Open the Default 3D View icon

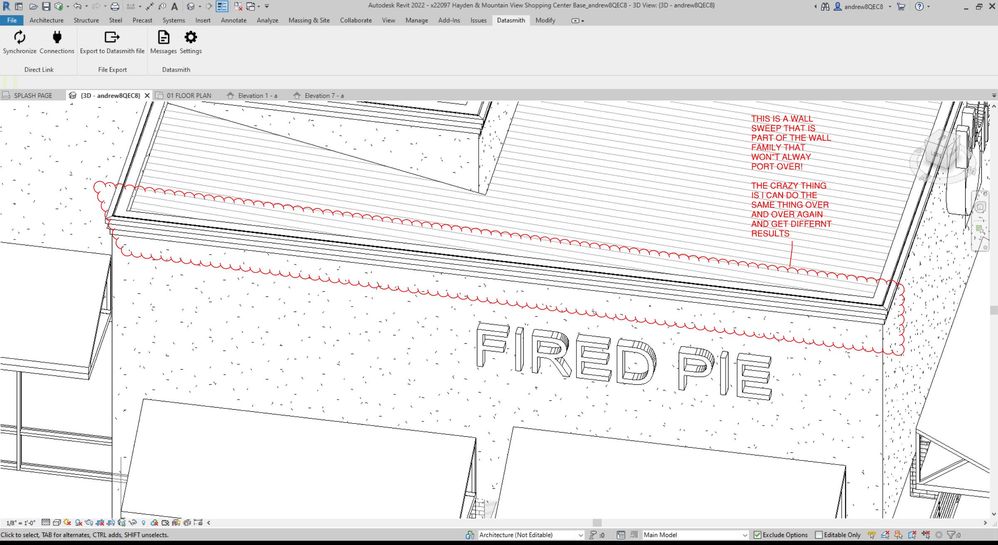(x=191, y=6)
